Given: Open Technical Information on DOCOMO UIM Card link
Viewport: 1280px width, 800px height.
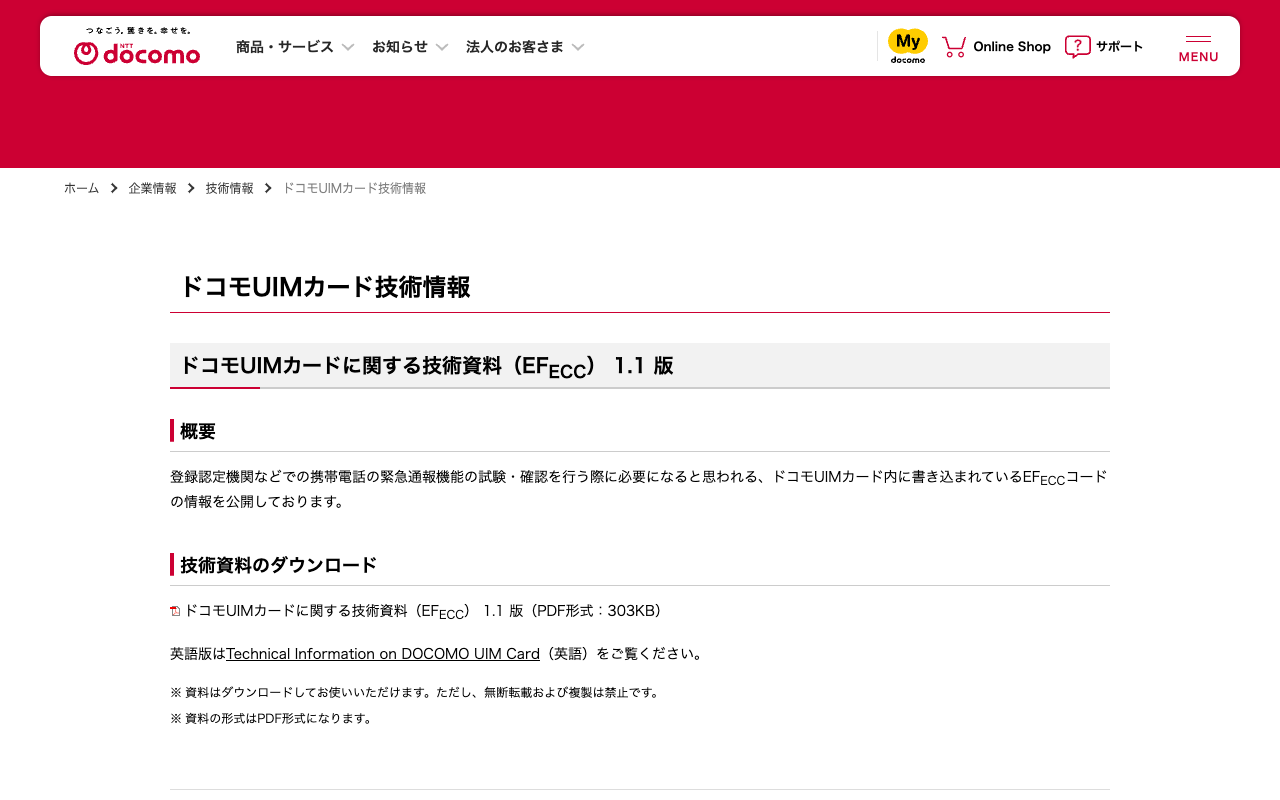Looking at the screenshot, I should point(383,654).
